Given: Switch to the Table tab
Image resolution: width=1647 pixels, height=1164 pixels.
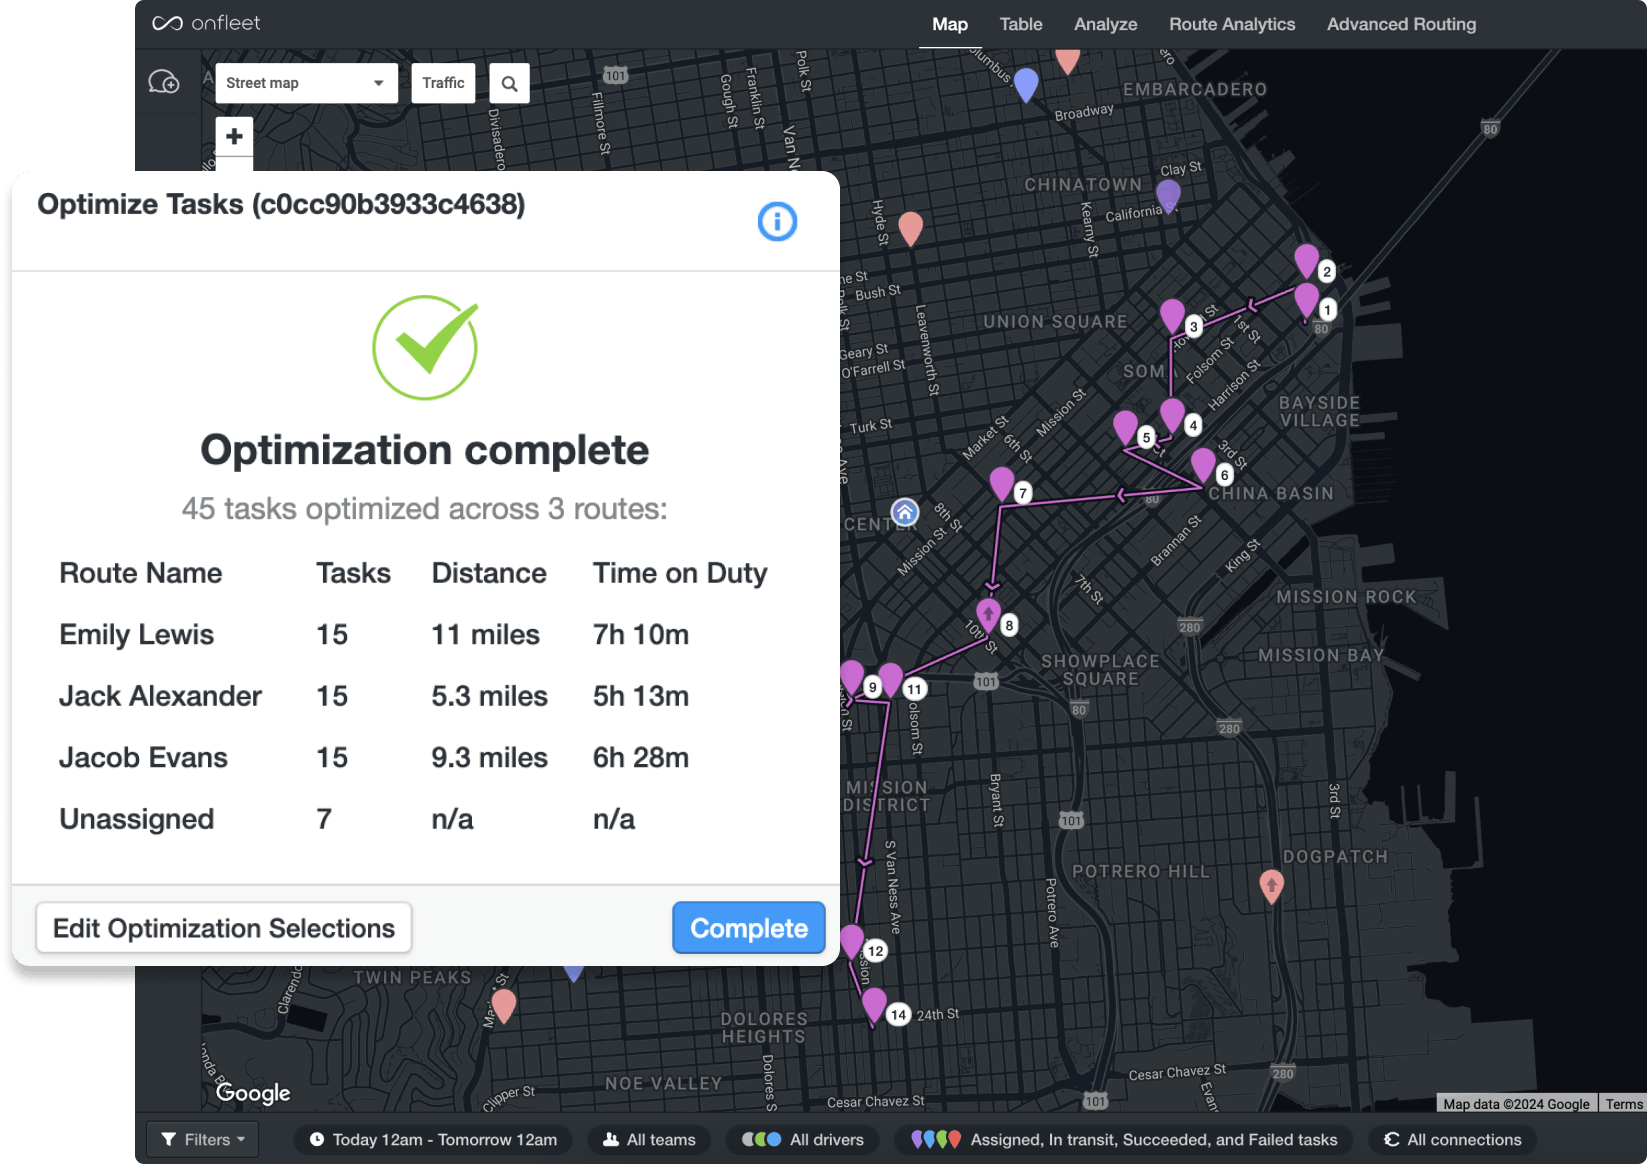Looking at the screenshot, I should [x=1020, y=24].
